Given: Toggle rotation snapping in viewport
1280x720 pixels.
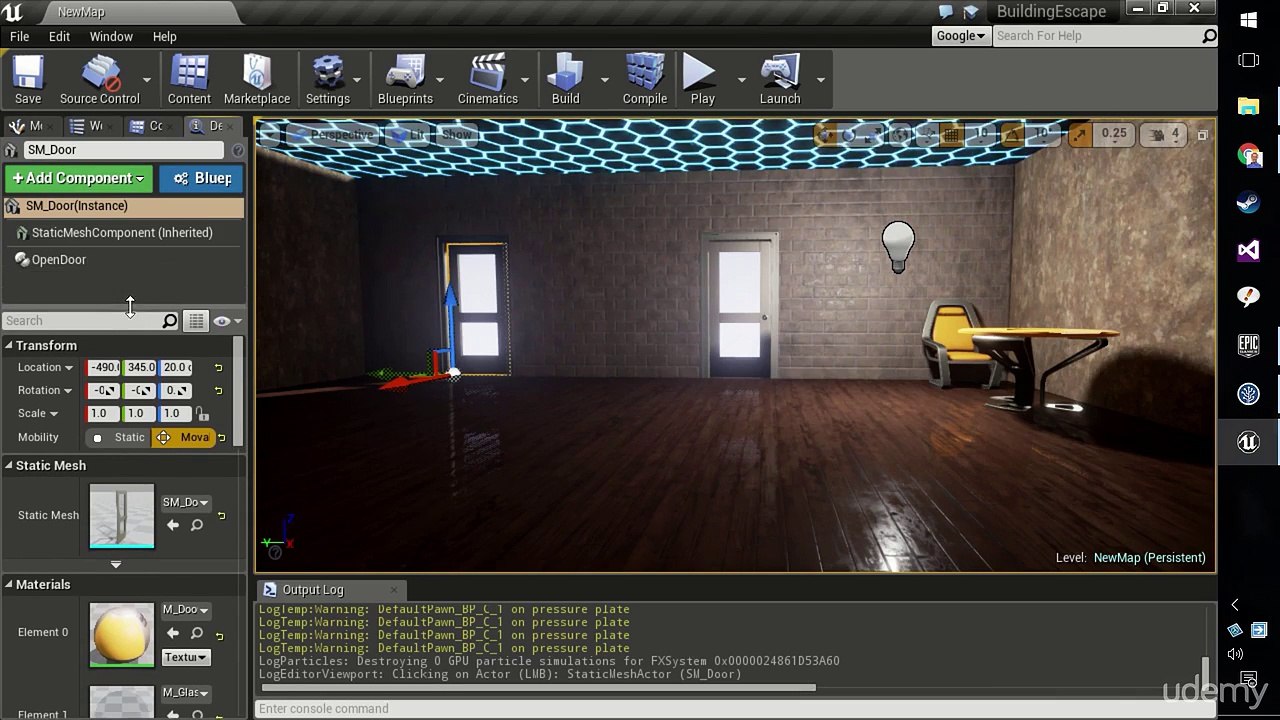Looking at the screenshot, I should (1014, 134).
